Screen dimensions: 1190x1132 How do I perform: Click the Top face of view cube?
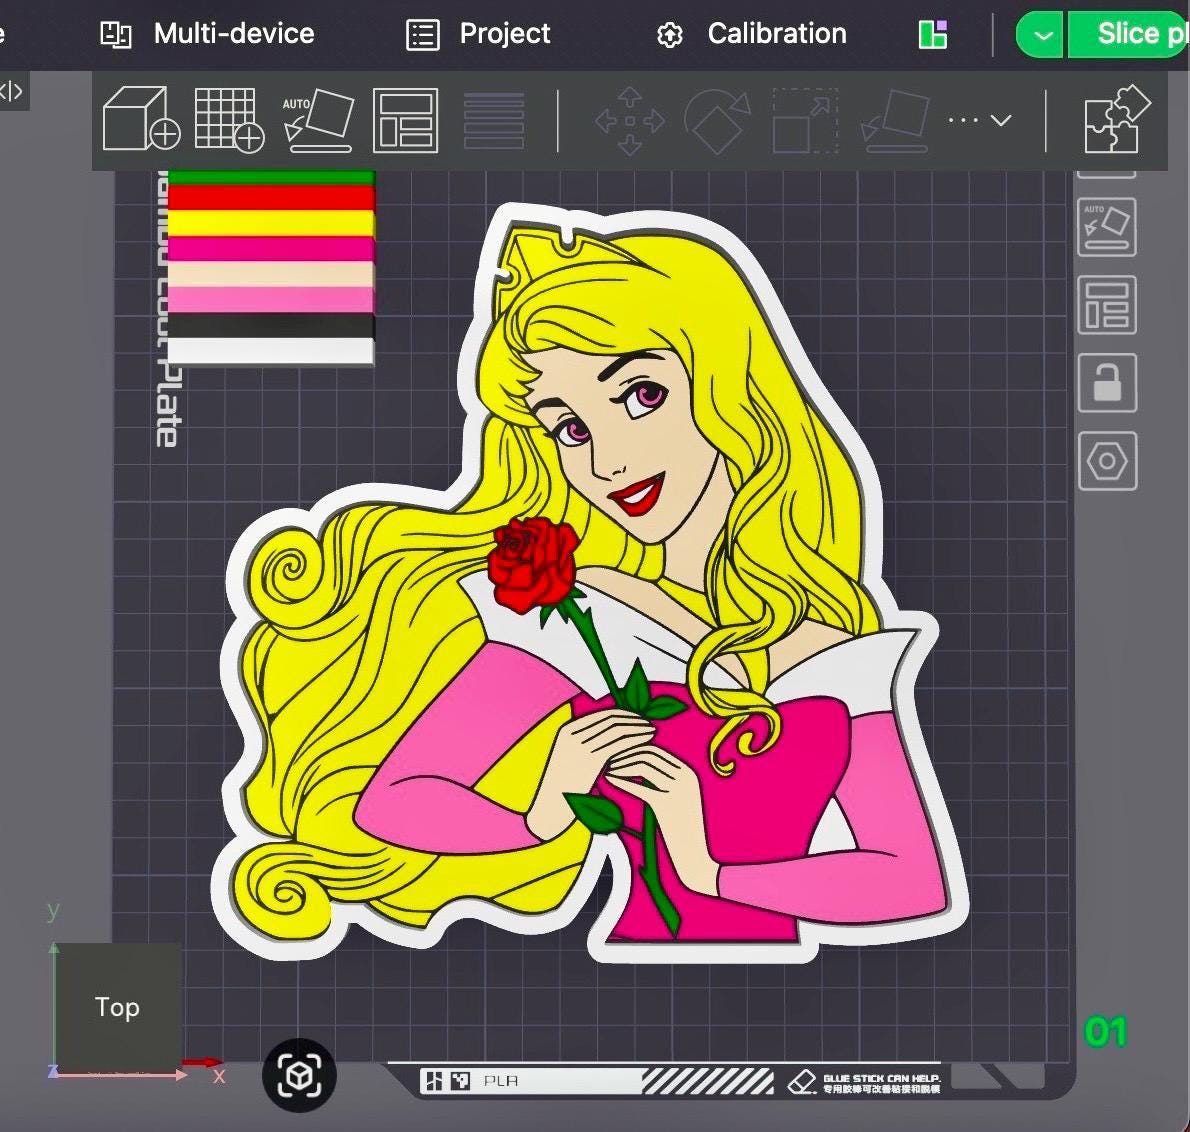coord(118,1006)
